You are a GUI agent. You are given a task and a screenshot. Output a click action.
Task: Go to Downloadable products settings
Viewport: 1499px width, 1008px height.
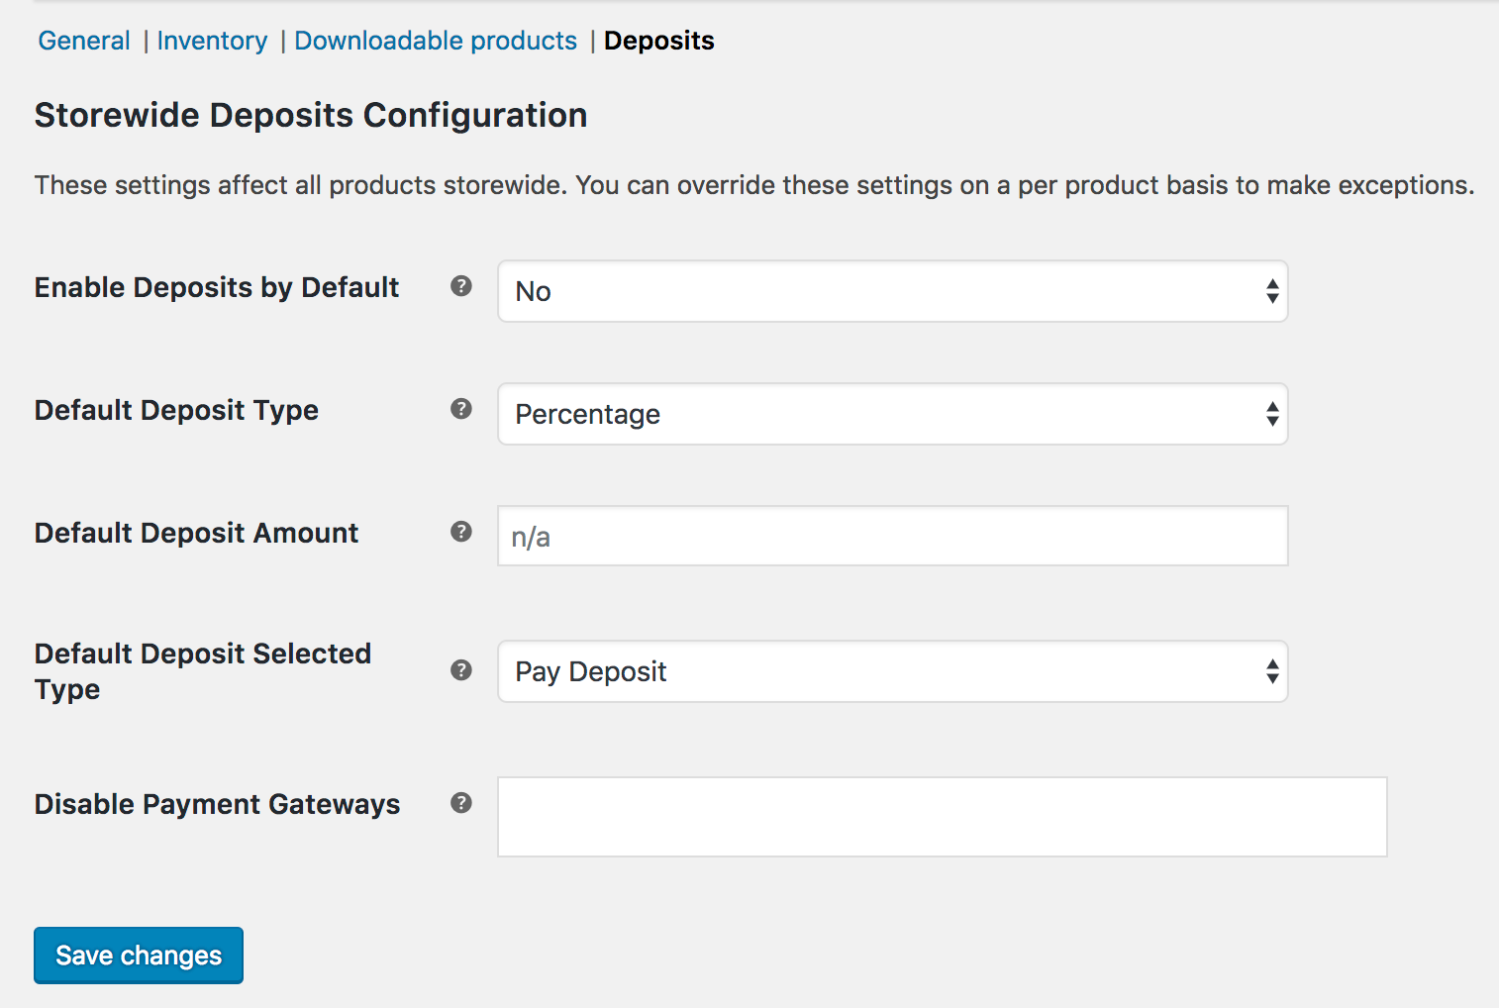tap(435, 40)
